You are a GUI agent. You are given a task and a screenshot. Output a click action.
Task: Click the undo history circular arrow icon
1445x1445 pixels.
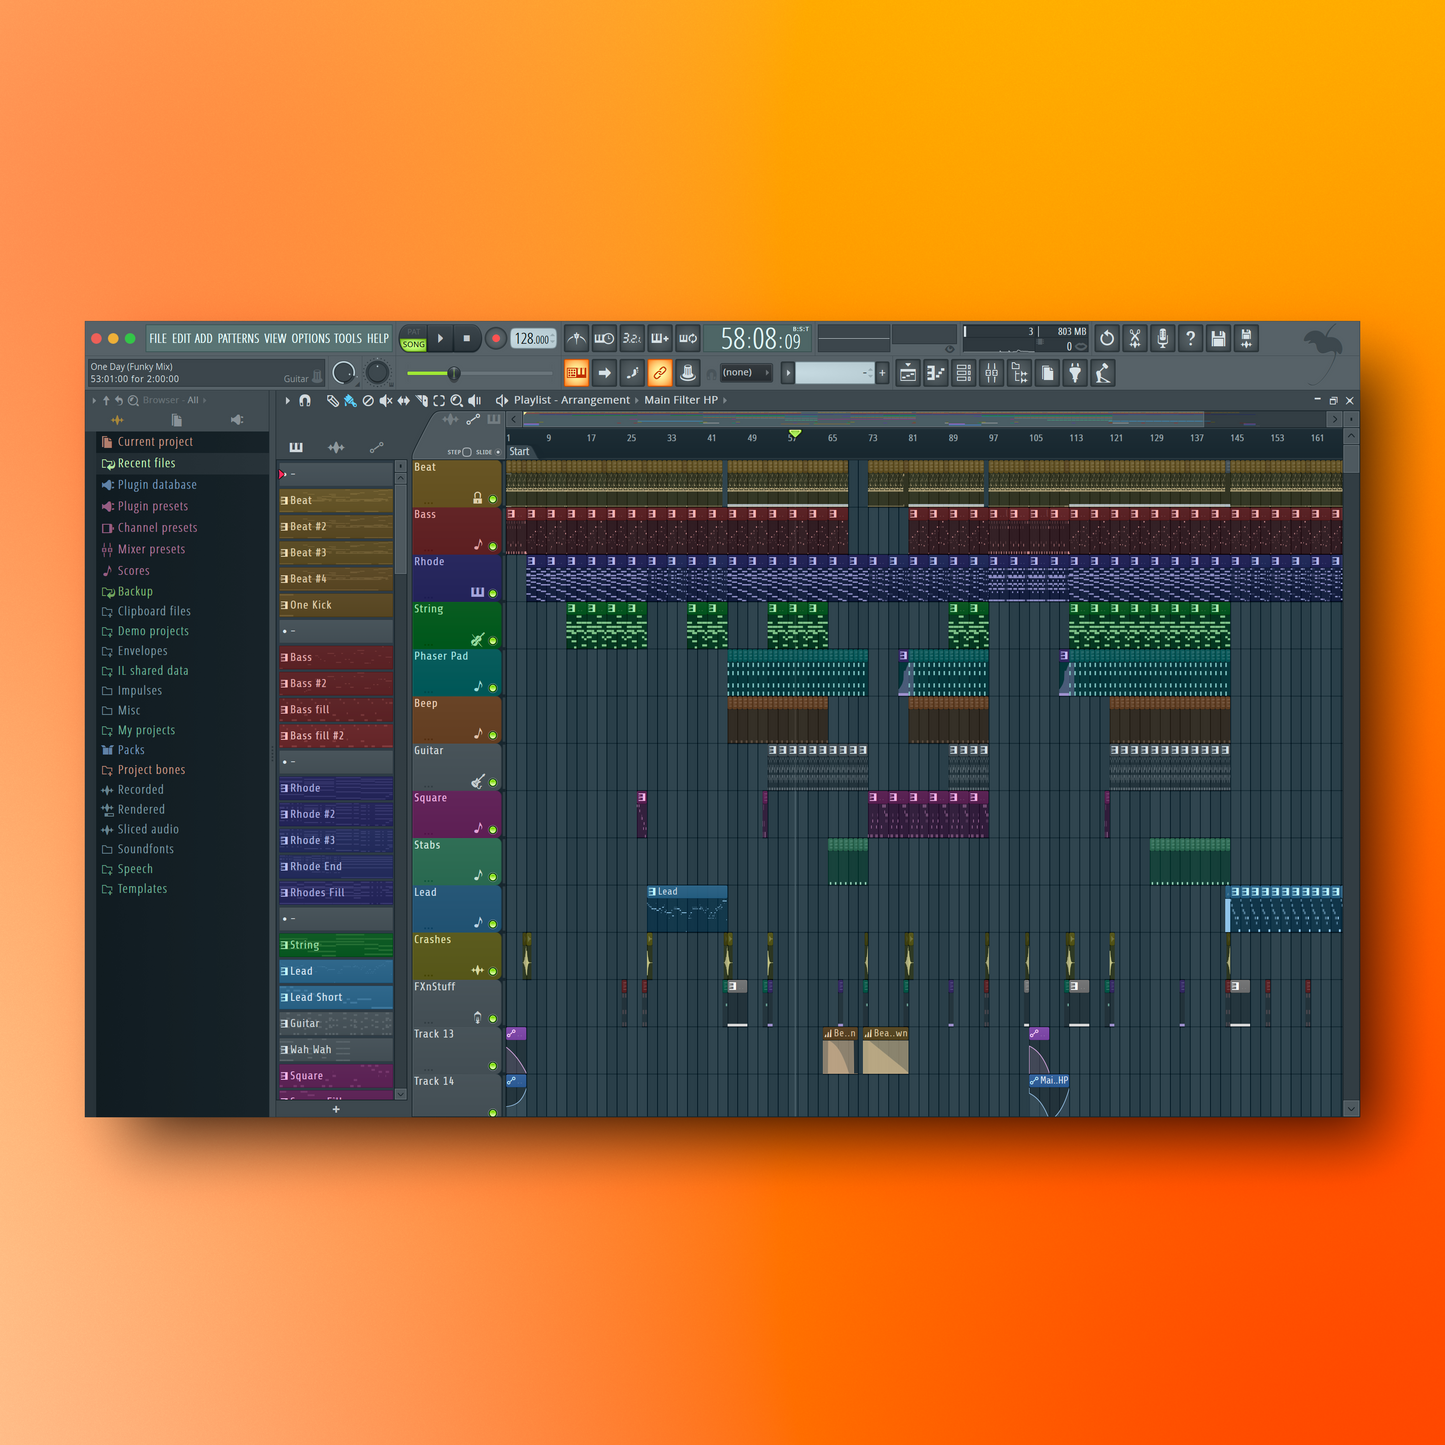(1107, 339)
